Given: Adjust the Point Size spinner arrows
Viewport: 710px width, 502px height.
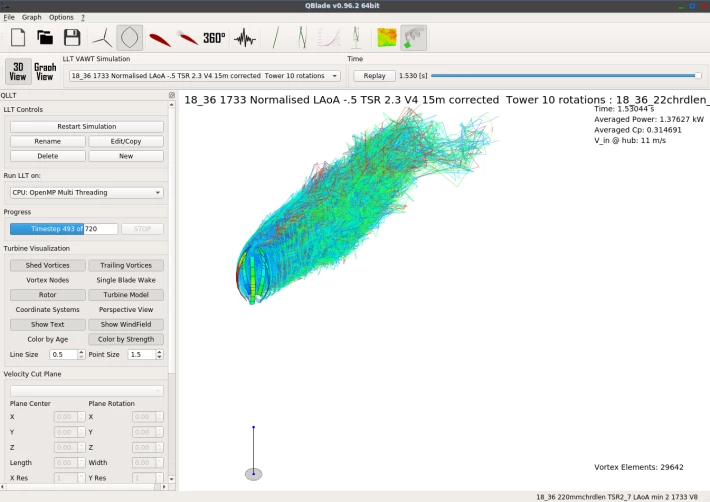Looking at the screenshot, I should click(159, 354).
